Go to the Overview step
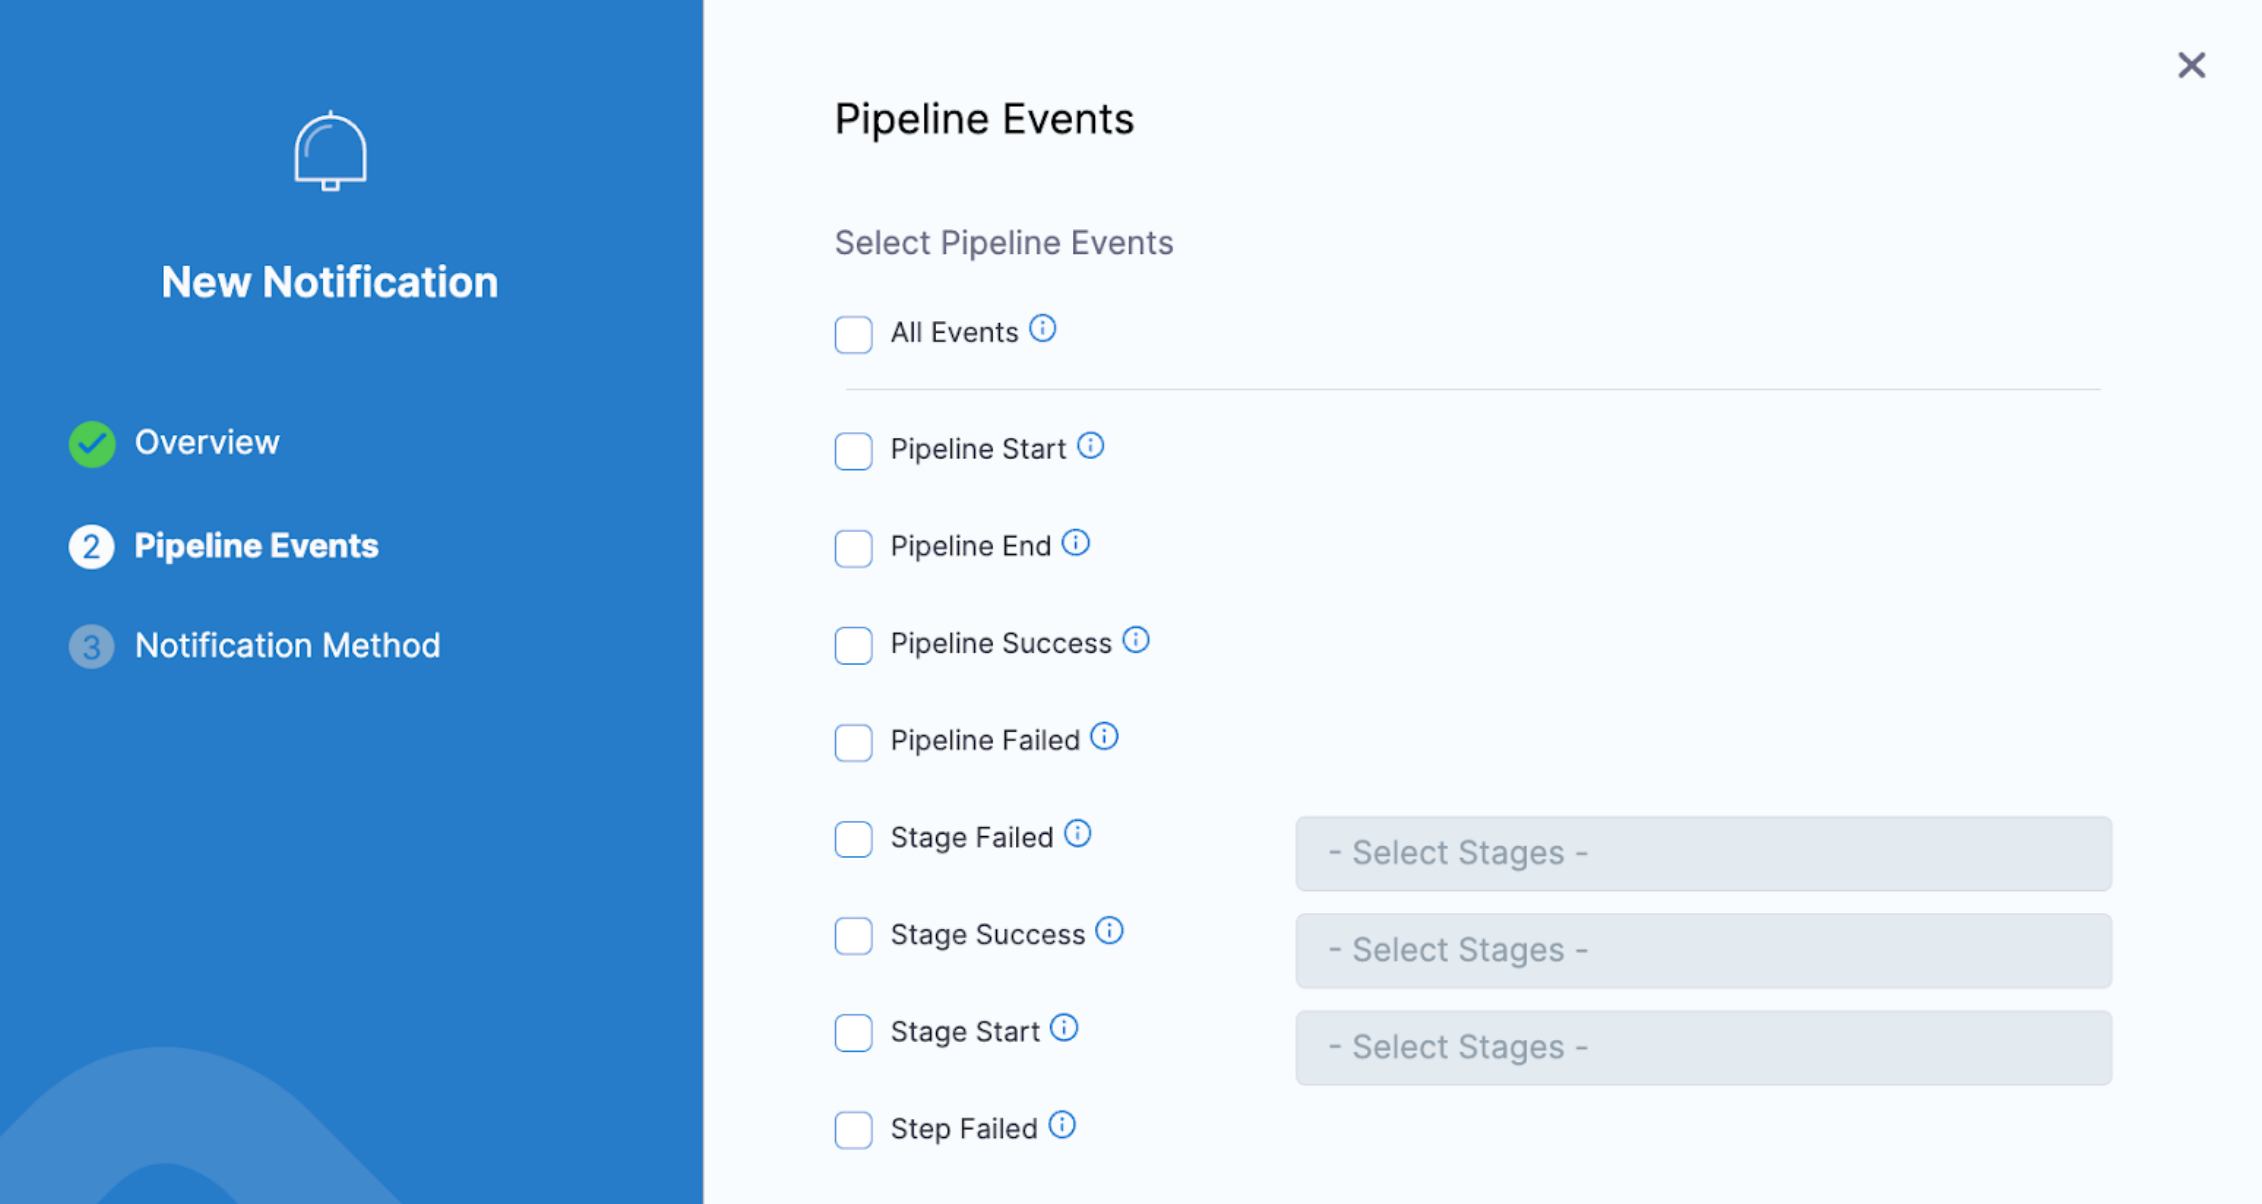2262x1204 pixels. 206,443
